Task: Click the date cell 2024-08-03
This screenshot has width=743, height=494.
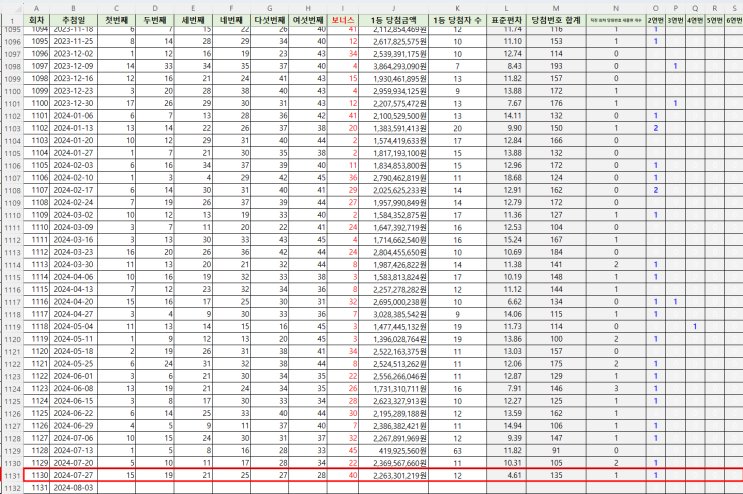Action: pos(73,488)
